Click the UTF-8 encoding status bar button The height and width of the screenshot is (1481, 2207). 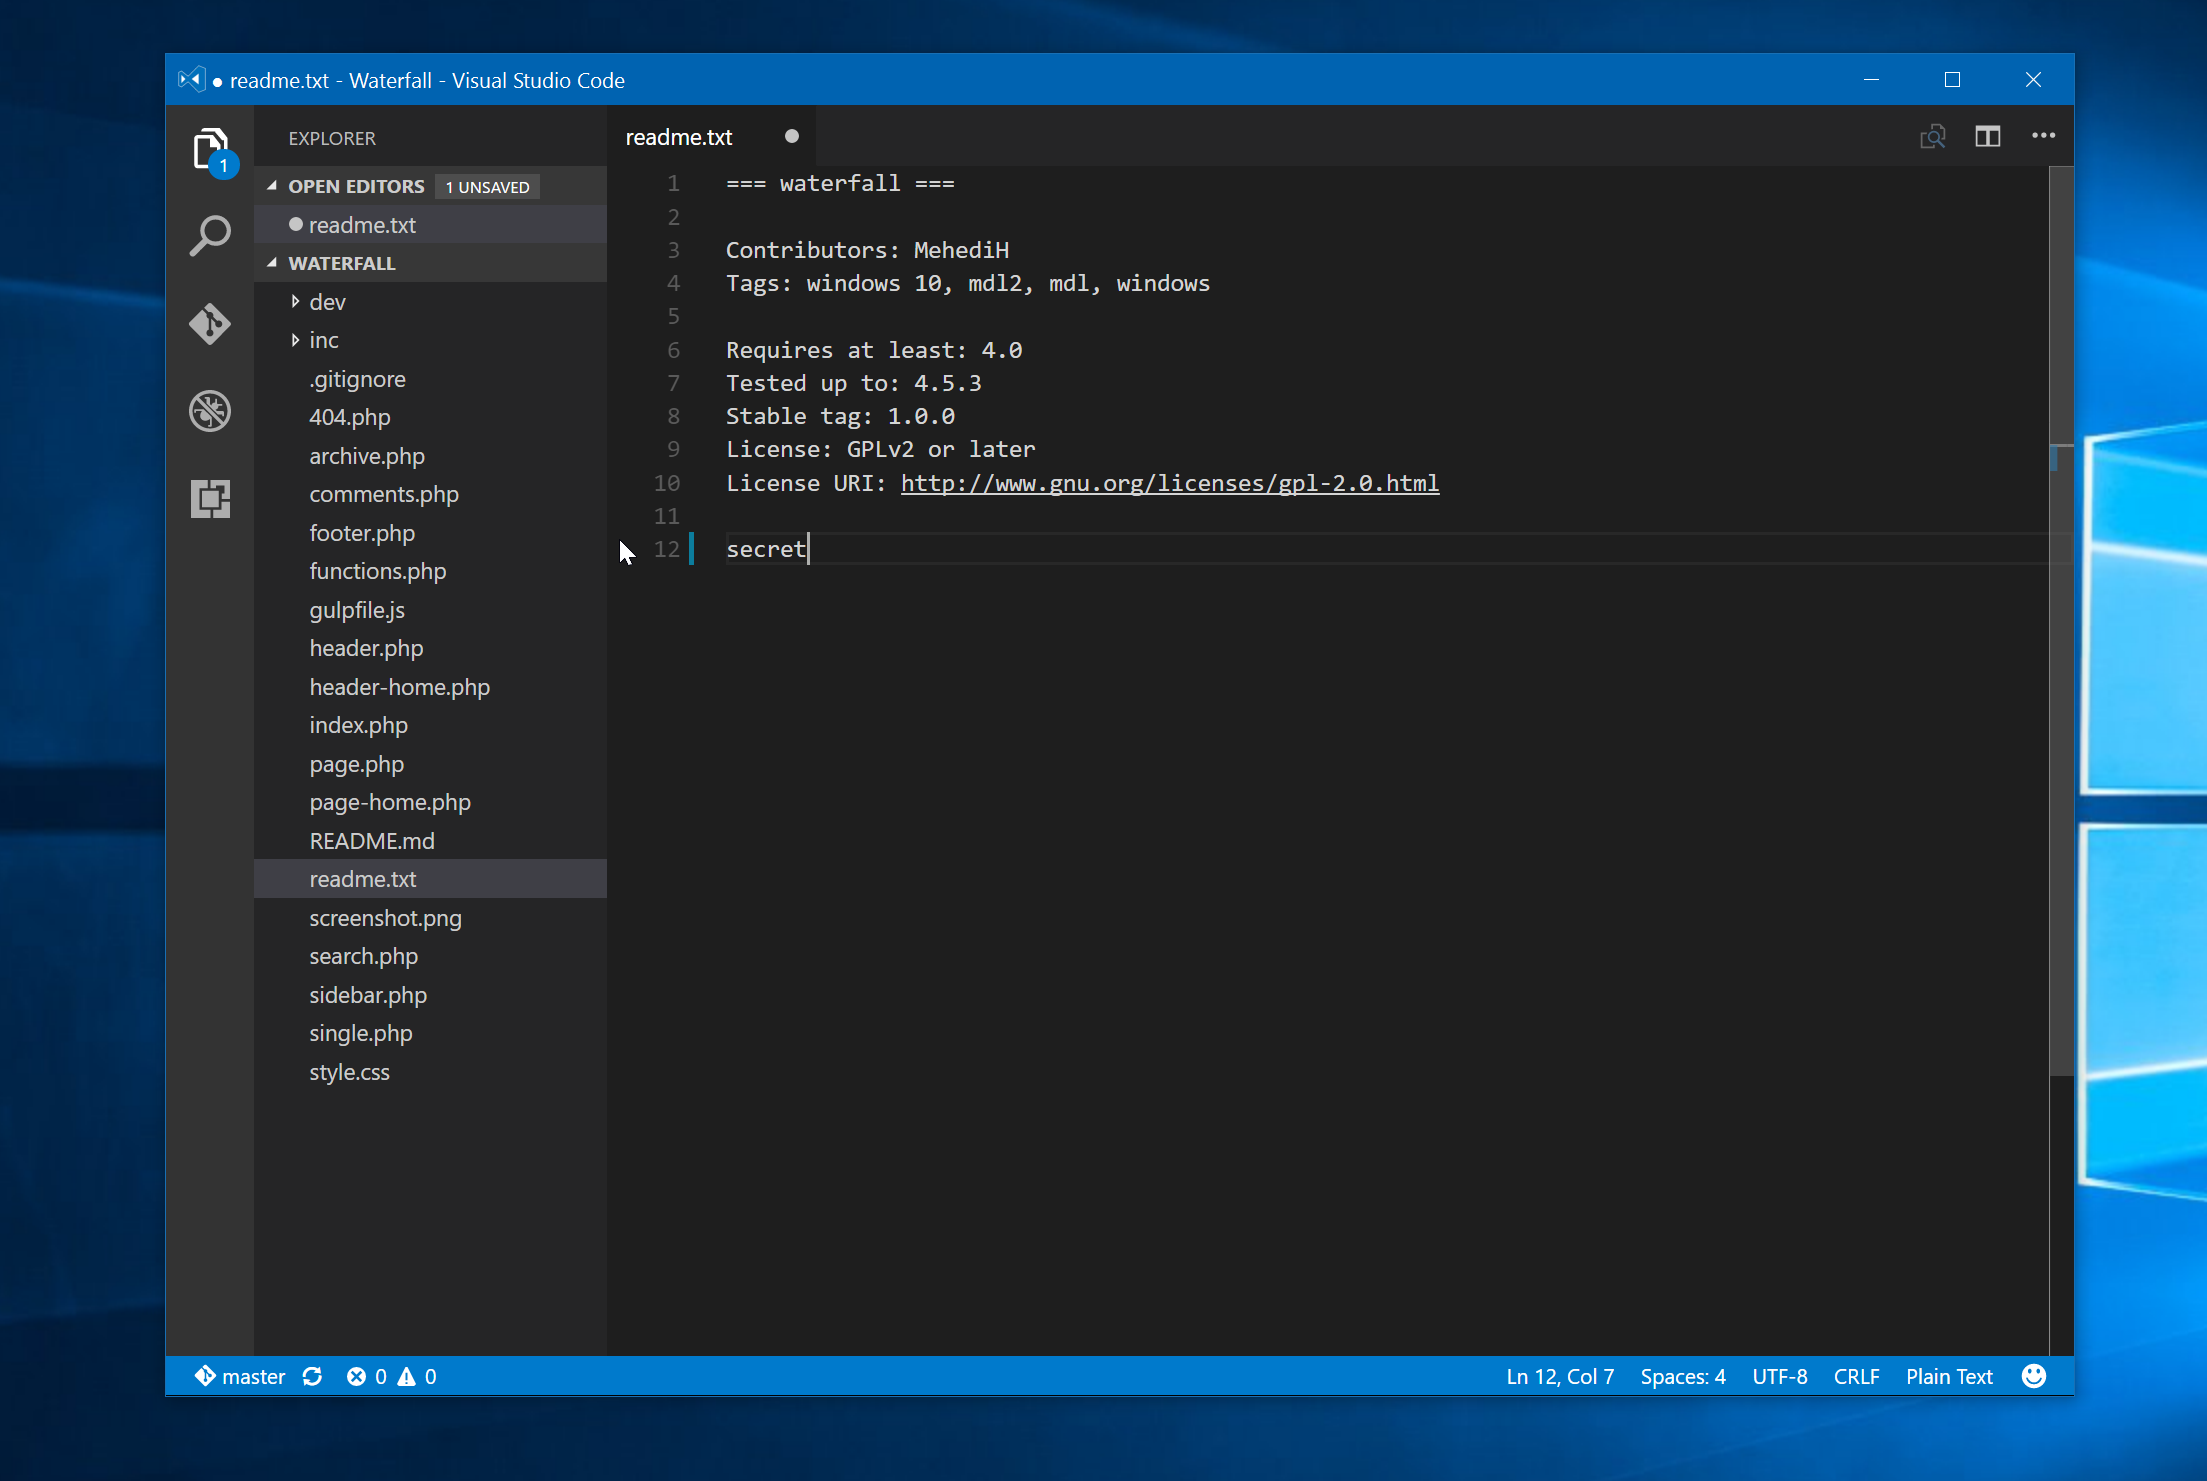tap(1780, 1375)
